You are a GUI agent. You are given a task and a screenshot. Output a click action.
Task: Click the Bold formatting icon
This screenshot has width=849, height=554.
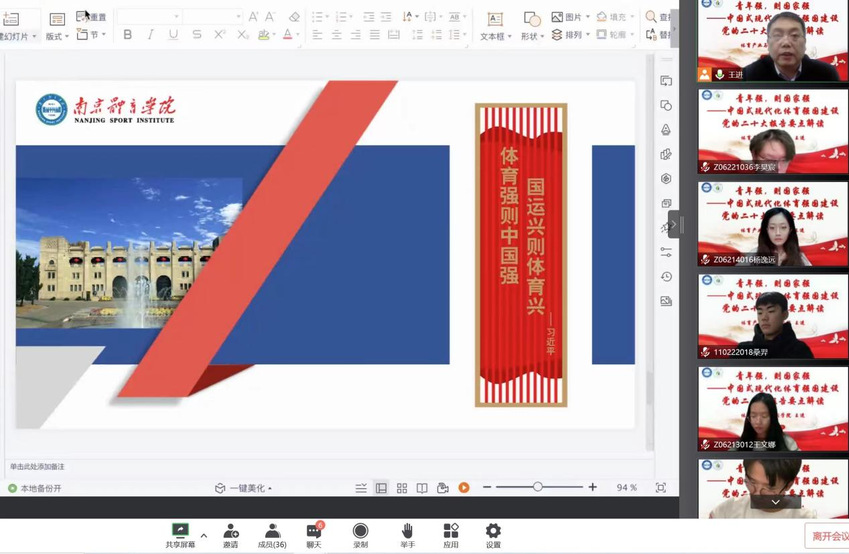127,35
